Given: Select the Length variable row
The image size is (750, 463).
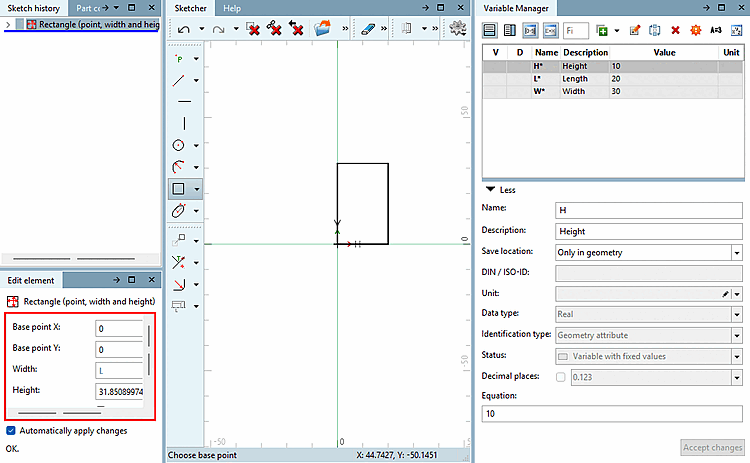Looking at the screenshot, I should click(x=613, y=79).
